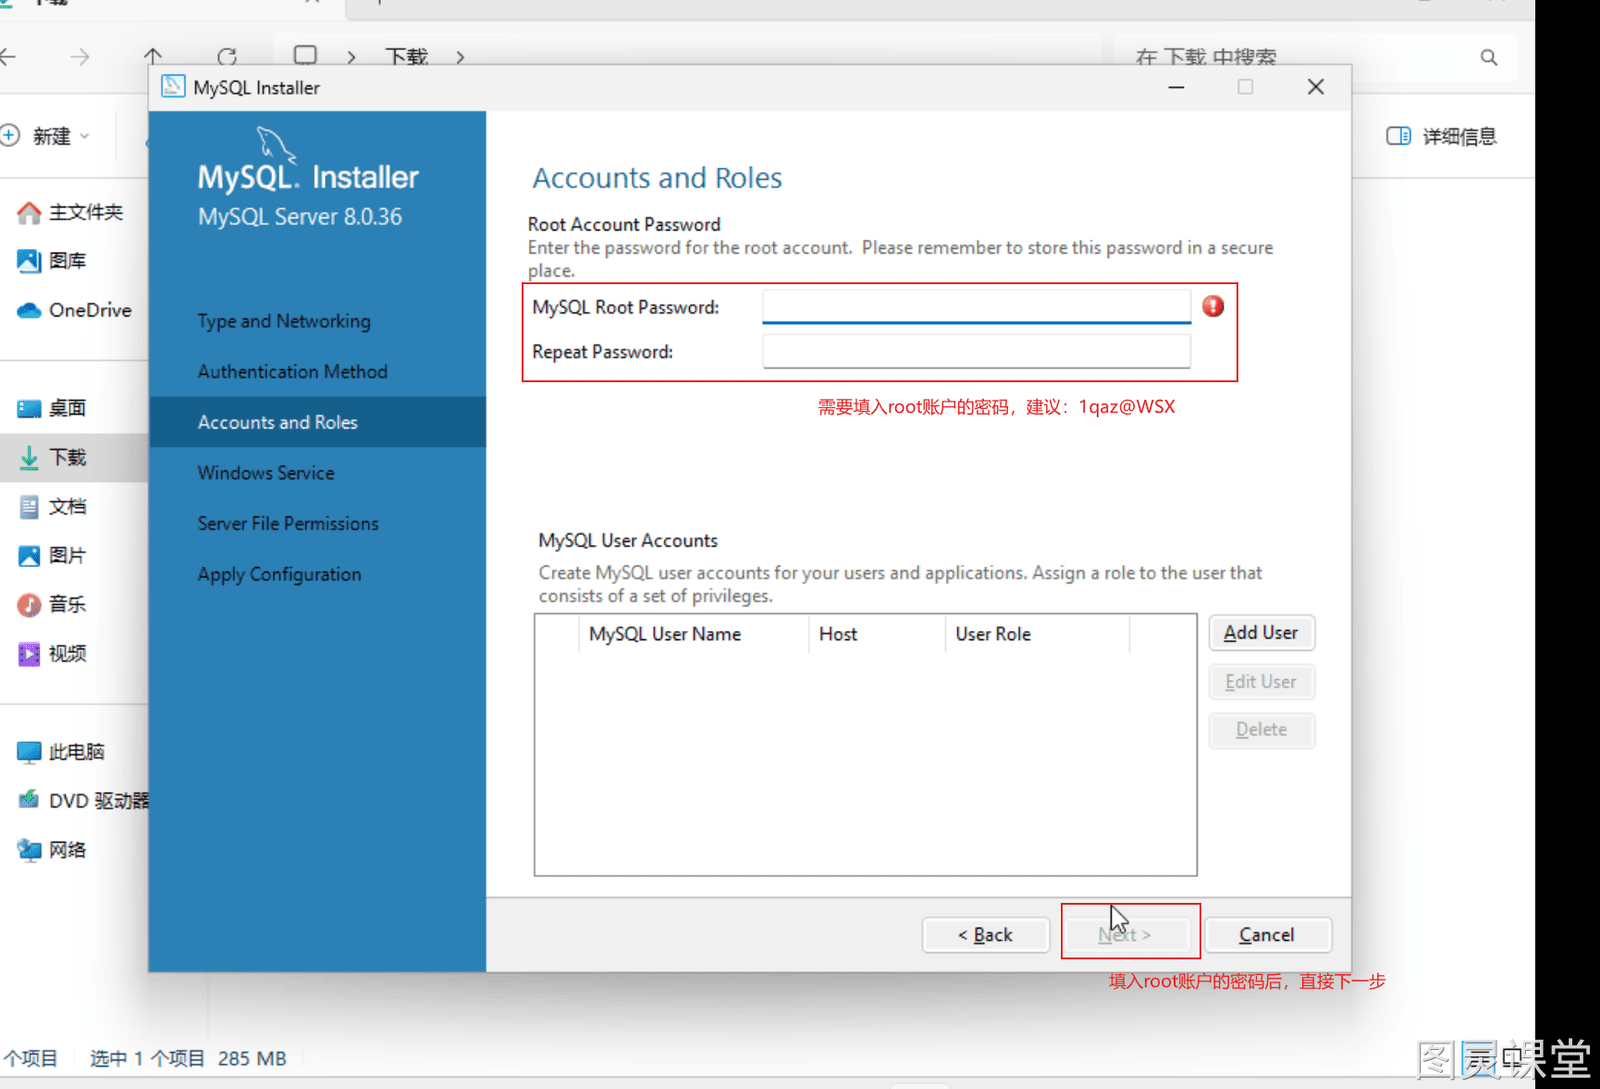The height and width of the screenshot is (1089, 1600).
Task: Open 主文件夹 in Explorer sidebar
Action: point(70,212)
